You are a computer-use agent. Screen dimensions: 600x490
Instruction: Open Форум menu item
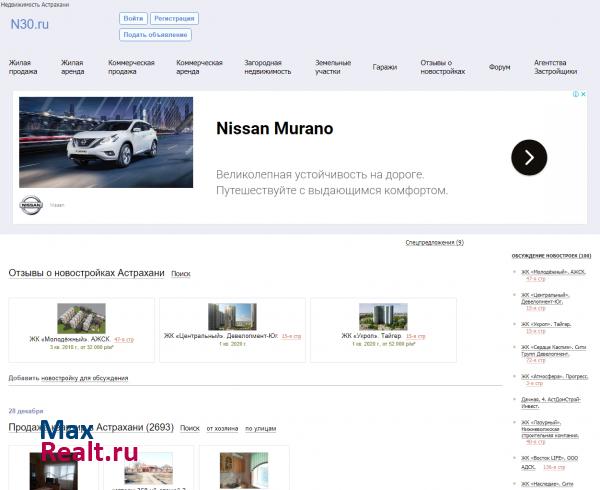499,67
